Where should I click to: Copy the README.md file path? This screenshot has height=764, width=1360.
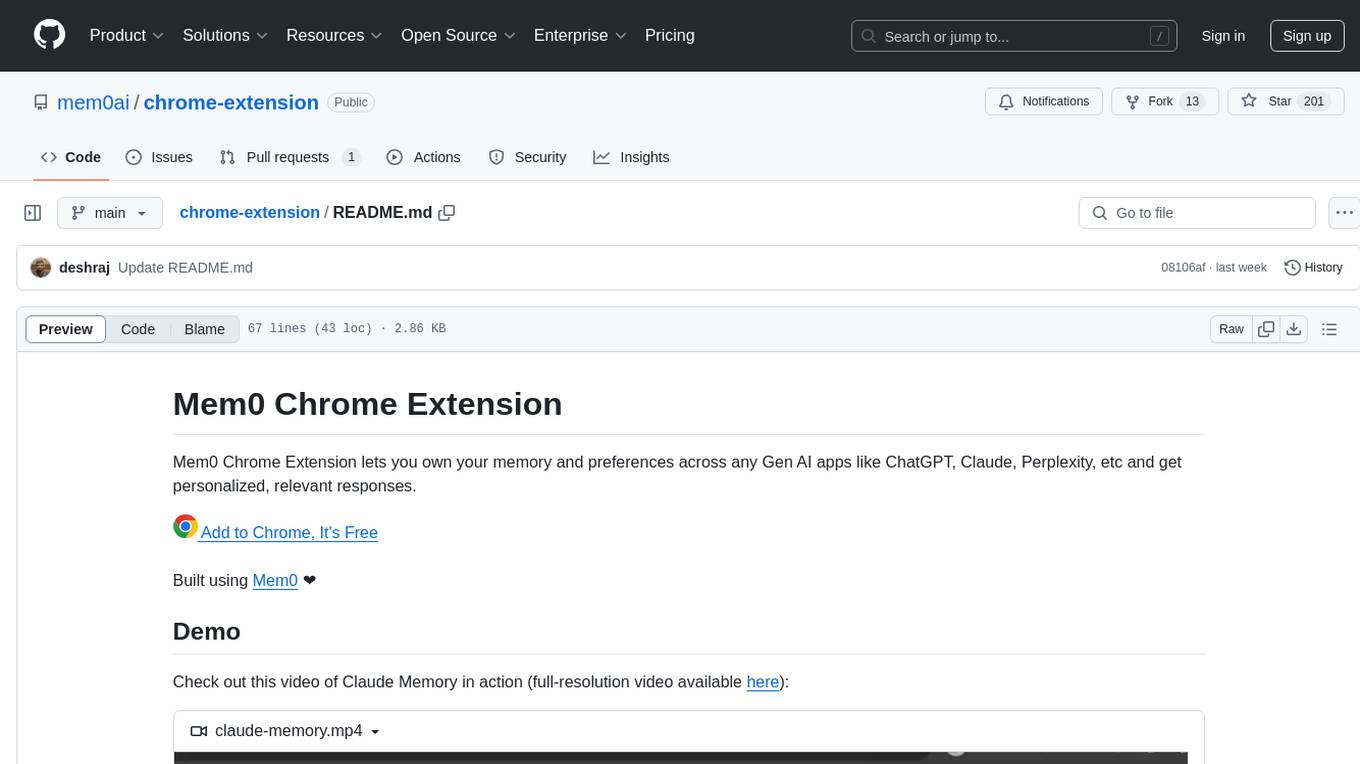[447, 213]
